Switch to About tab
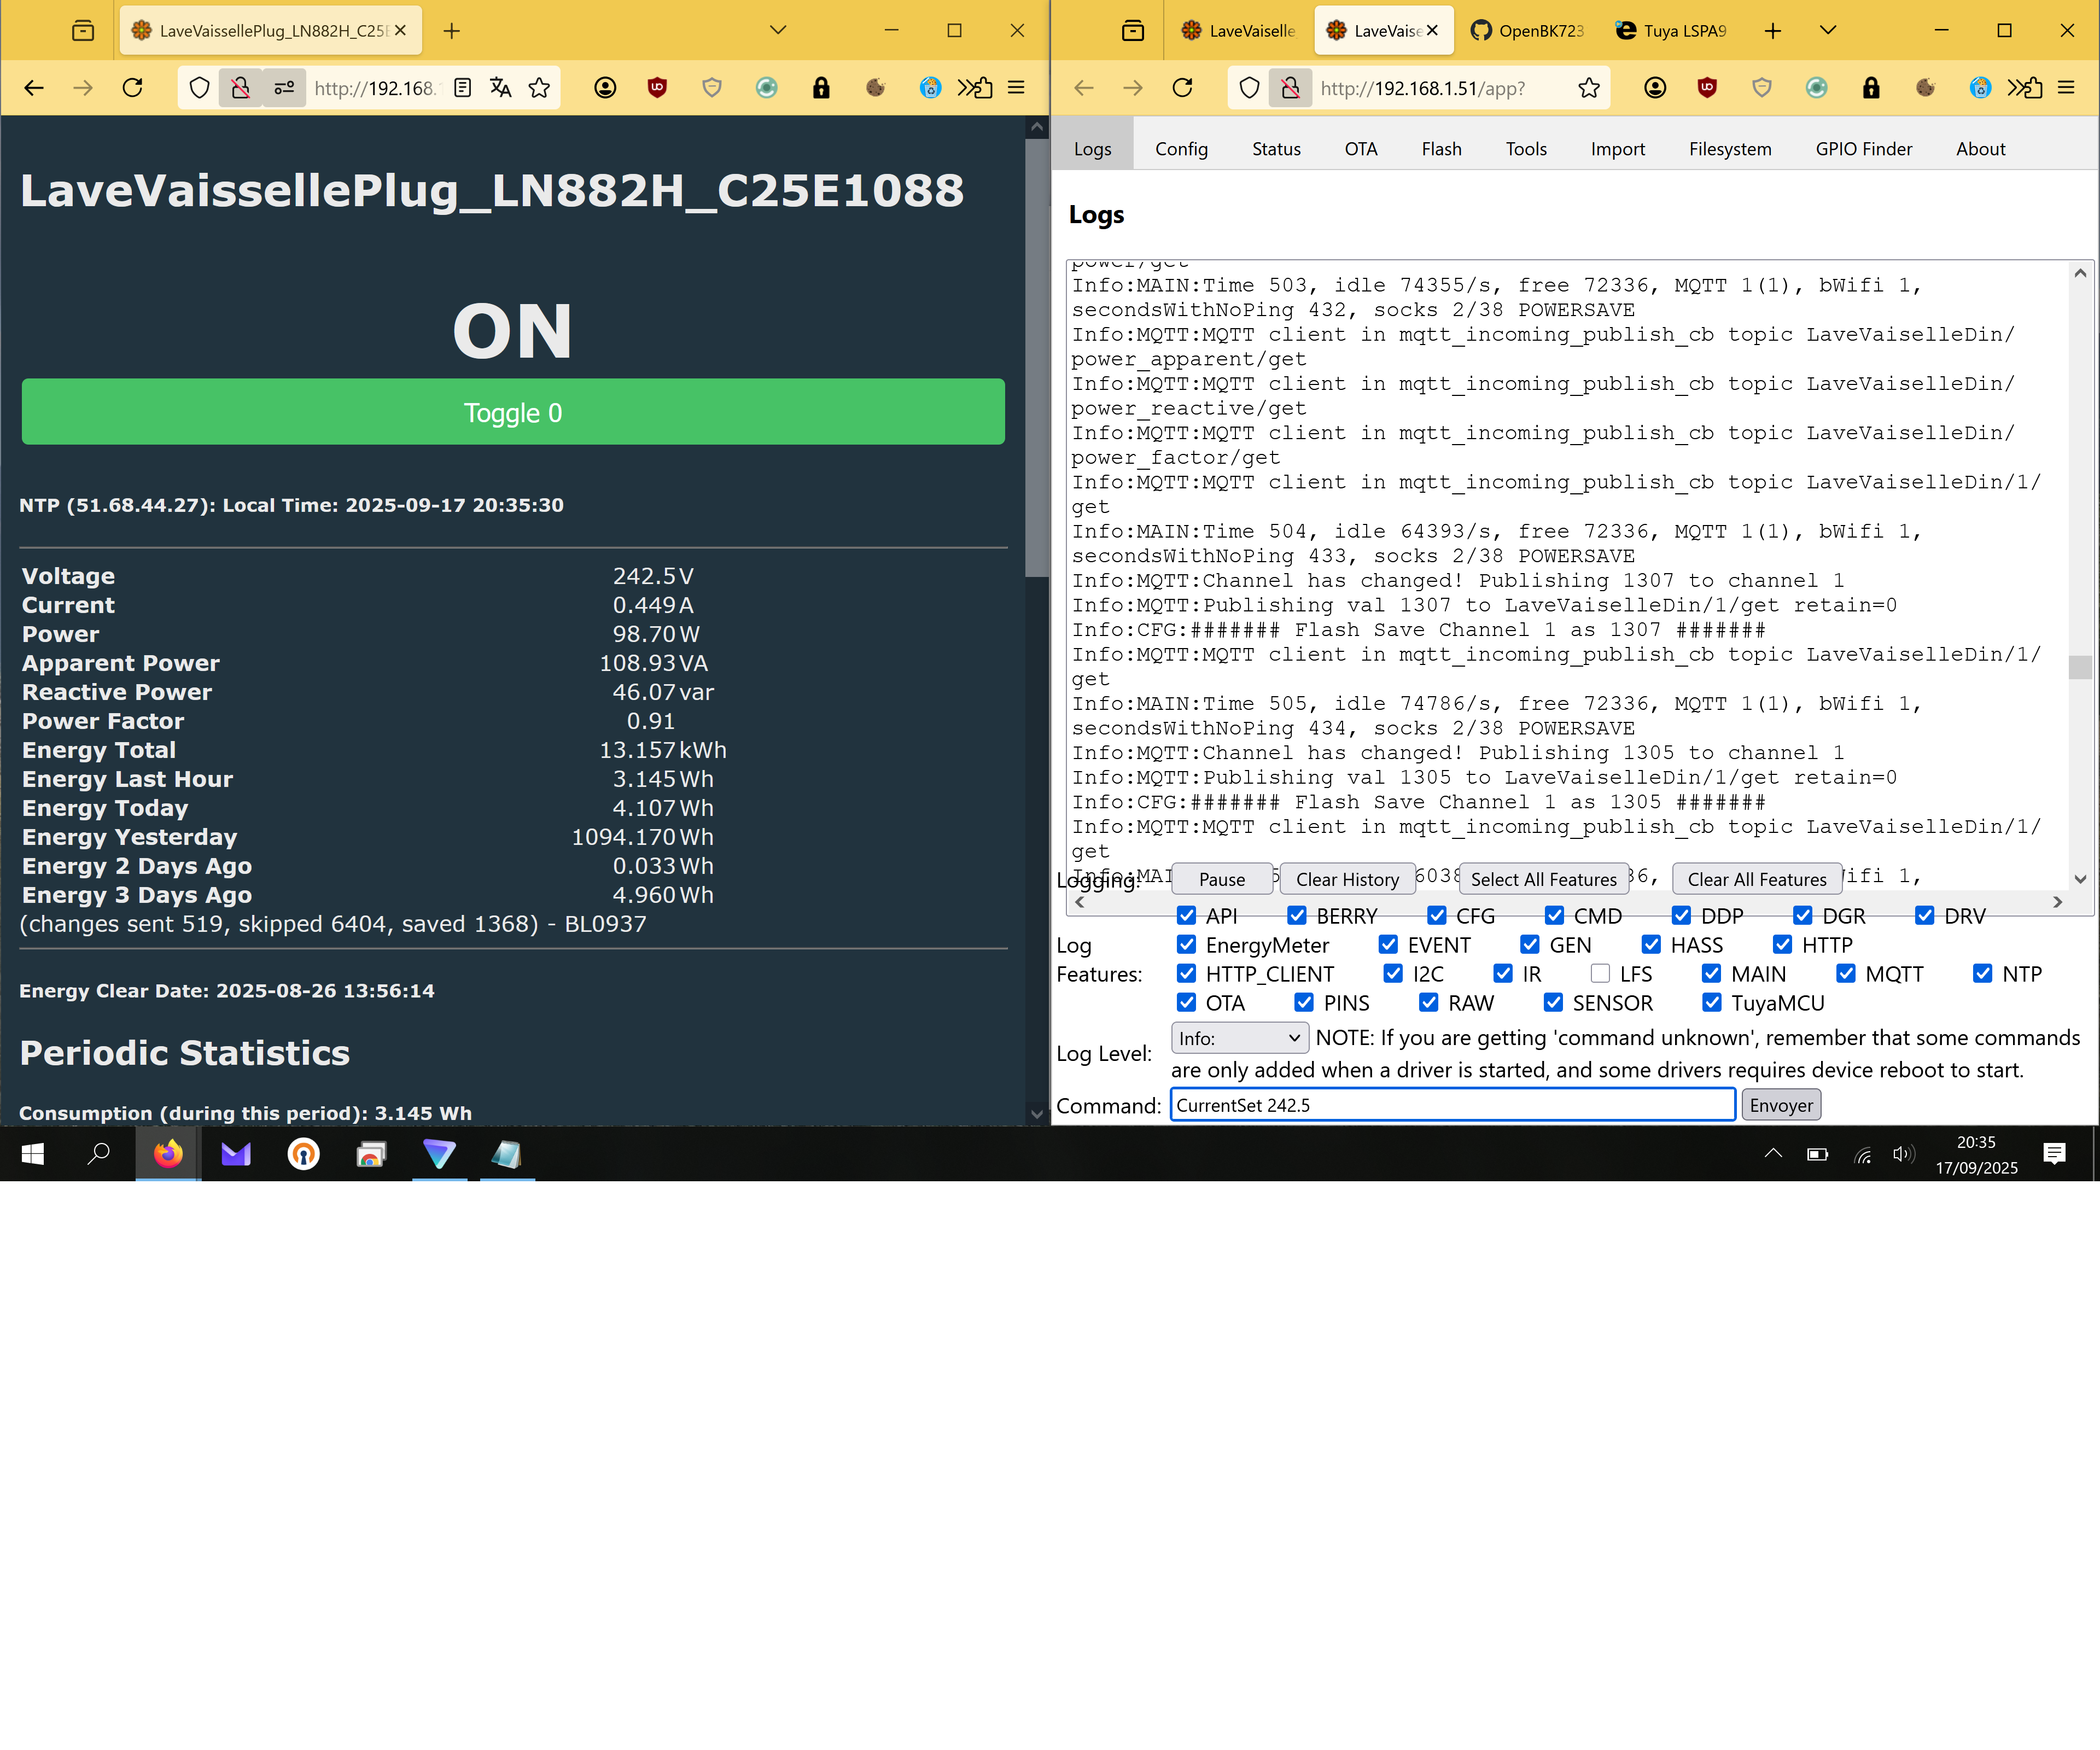This screenshot has height=1750, width=2100. tap(1980, 149)
